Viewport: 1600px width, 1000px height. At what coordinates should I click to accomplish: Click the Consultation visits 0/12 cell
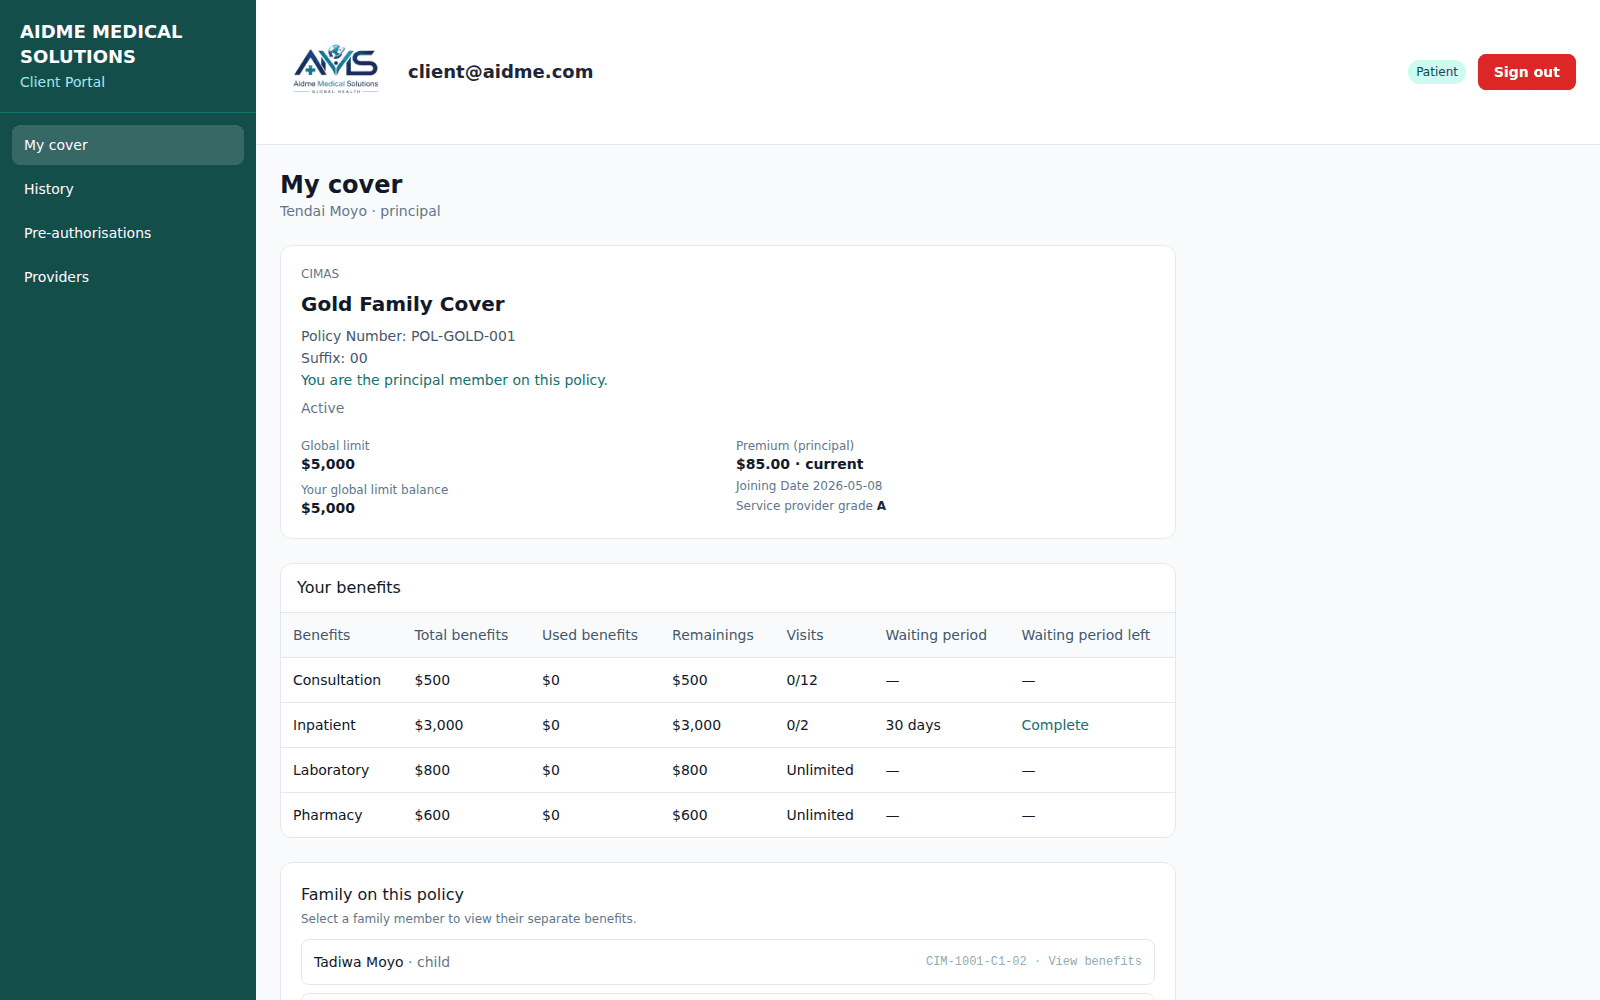[802, 680]
